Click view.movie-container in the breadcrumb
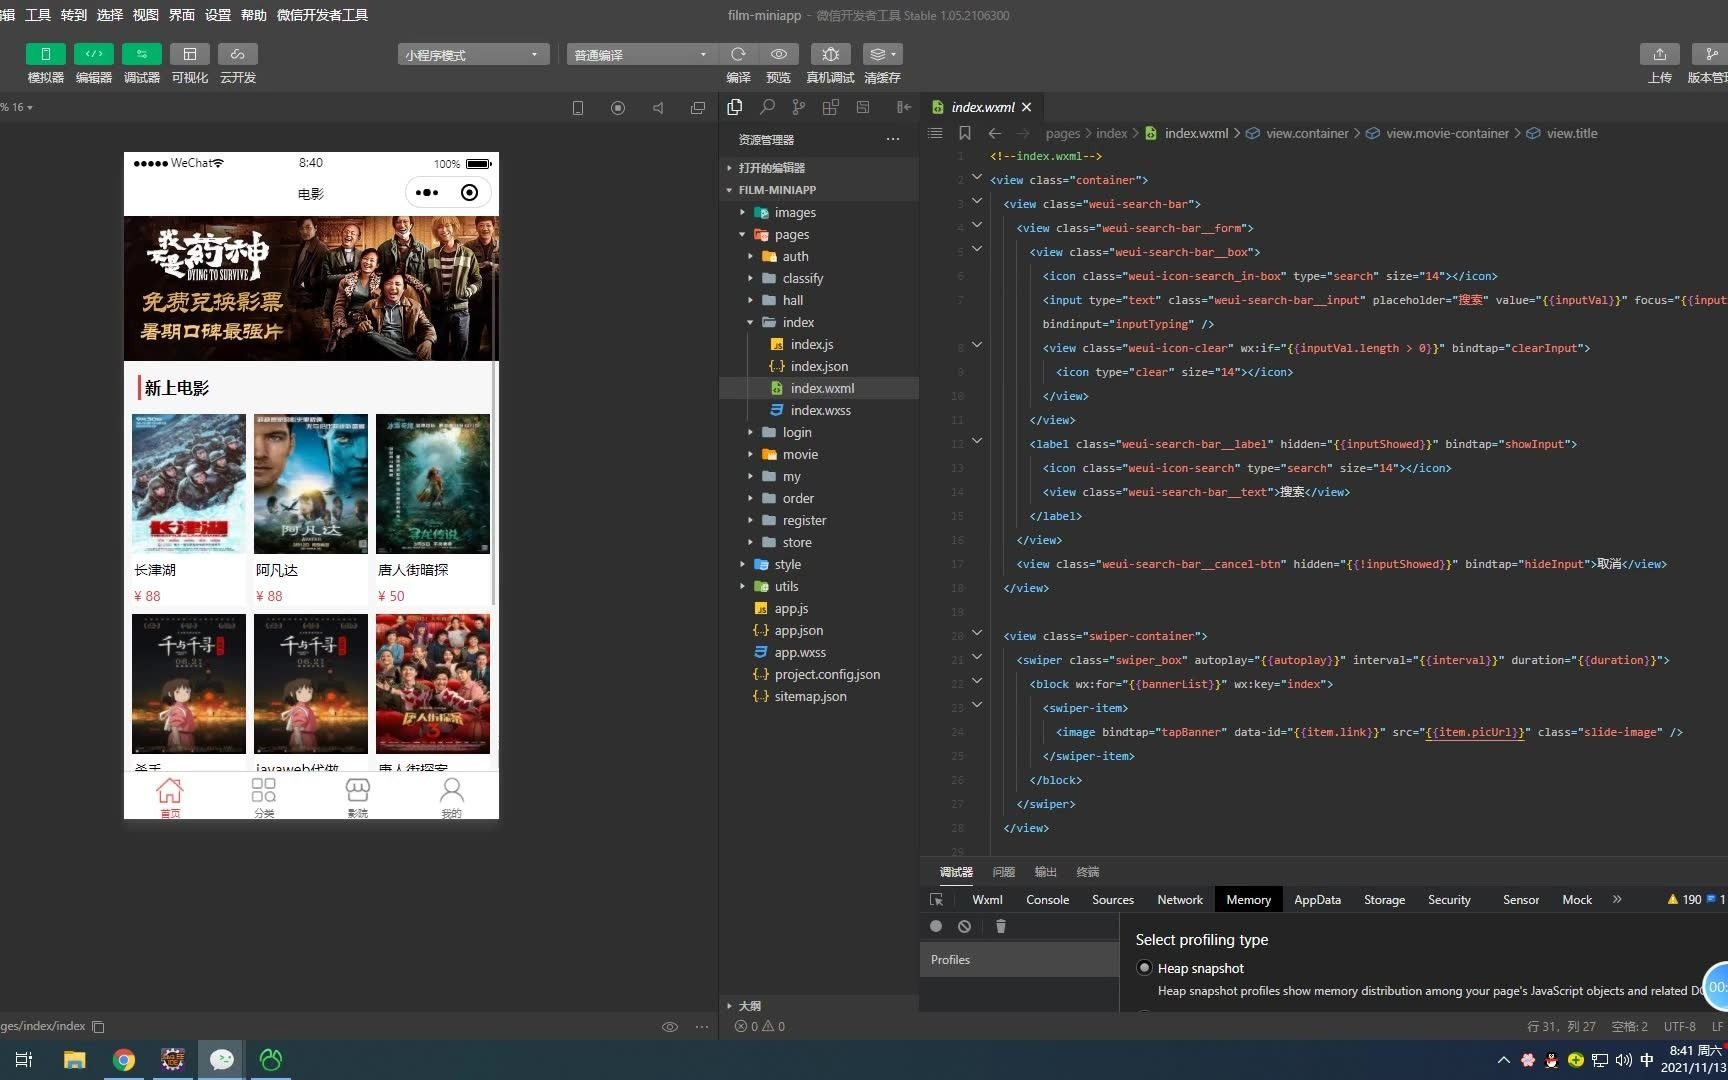Image resolution: width=1728 pixels, height=1080 pixels. [1447, 133]
